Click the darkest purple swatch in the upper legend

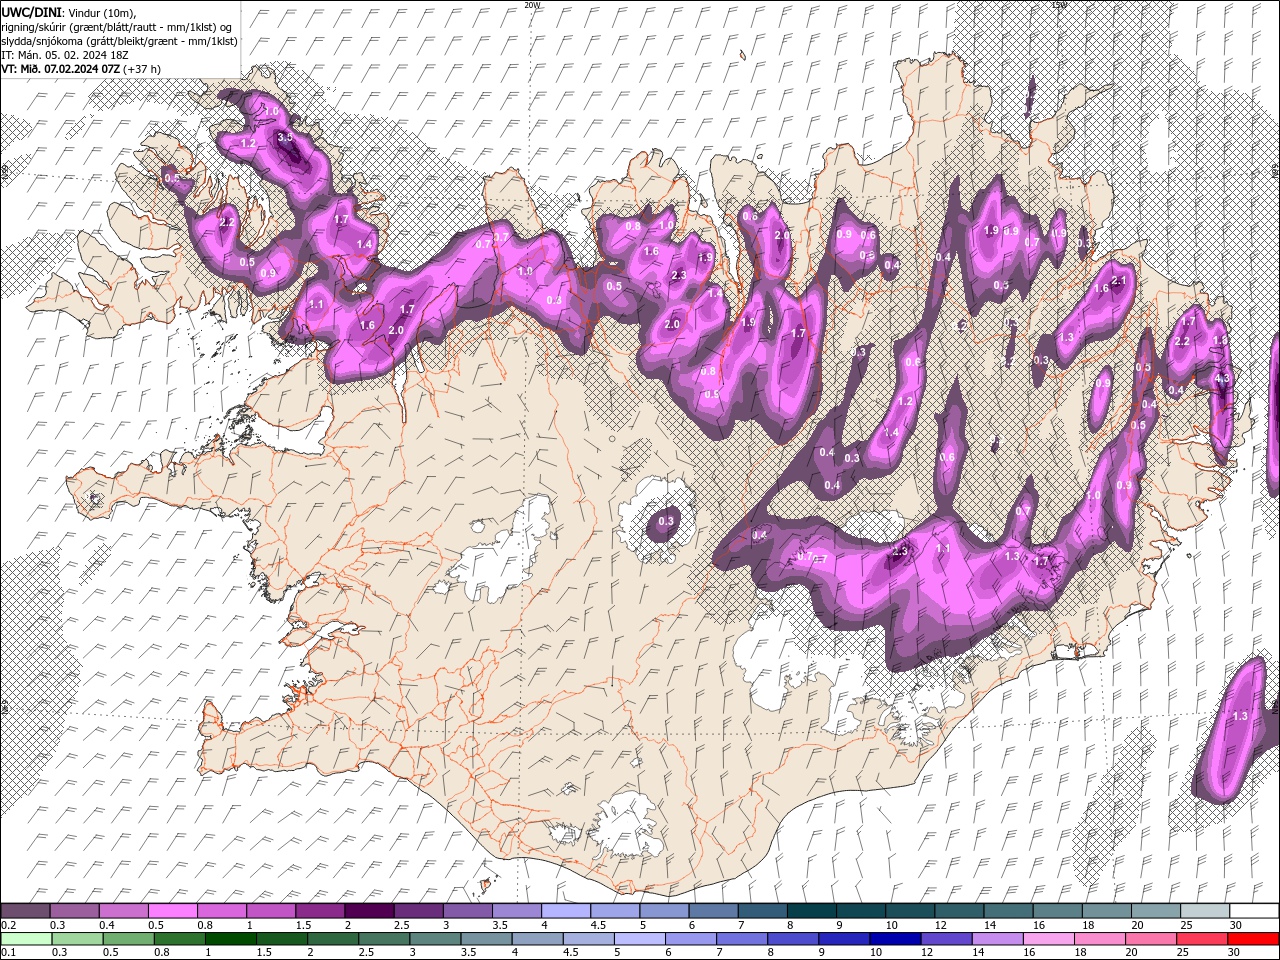[x=368, y=911]
